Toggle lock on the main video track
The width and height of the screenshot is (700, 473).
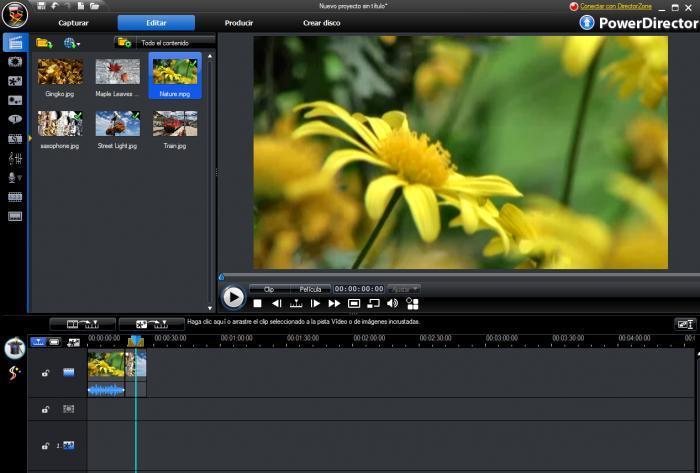click(x=45, y=373)
